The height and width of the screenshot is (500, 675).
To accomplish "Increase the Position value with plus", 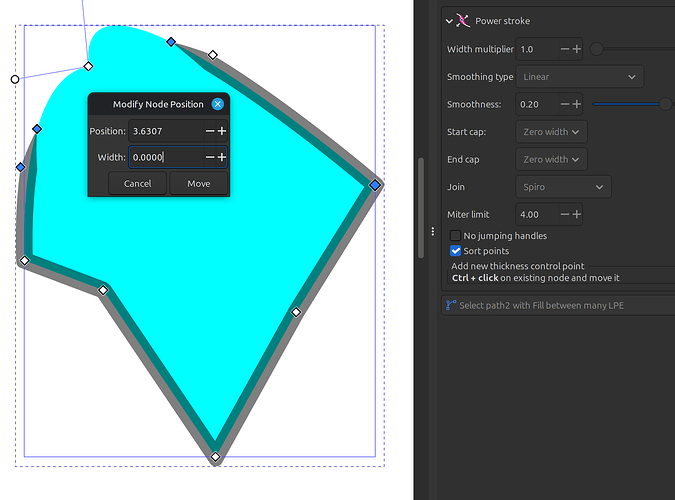I will (222, 131).
